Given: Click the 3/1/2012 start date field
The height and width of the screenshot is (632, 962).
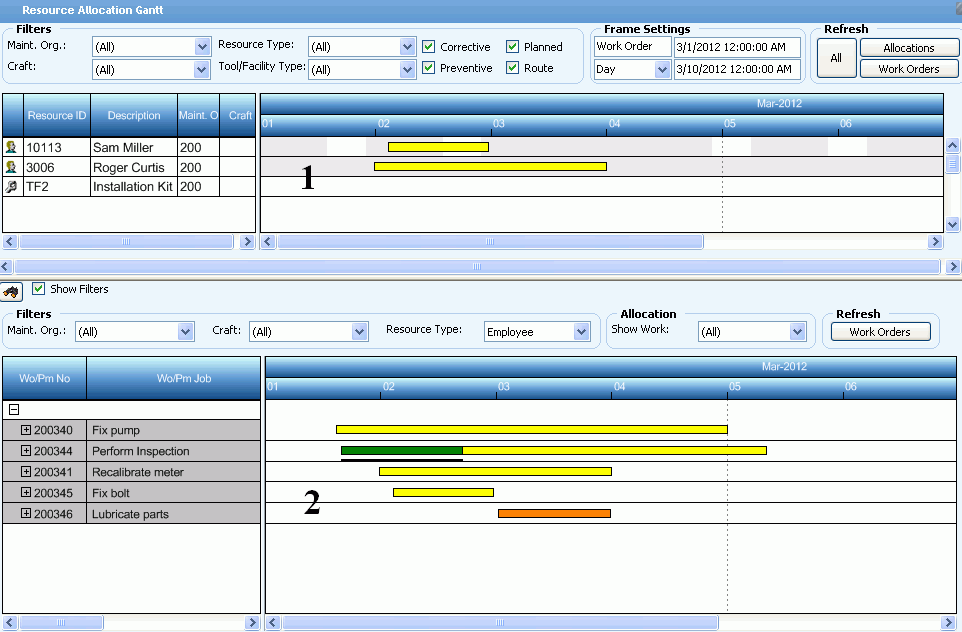Looking at the screenshot, I should coord(737,47).
